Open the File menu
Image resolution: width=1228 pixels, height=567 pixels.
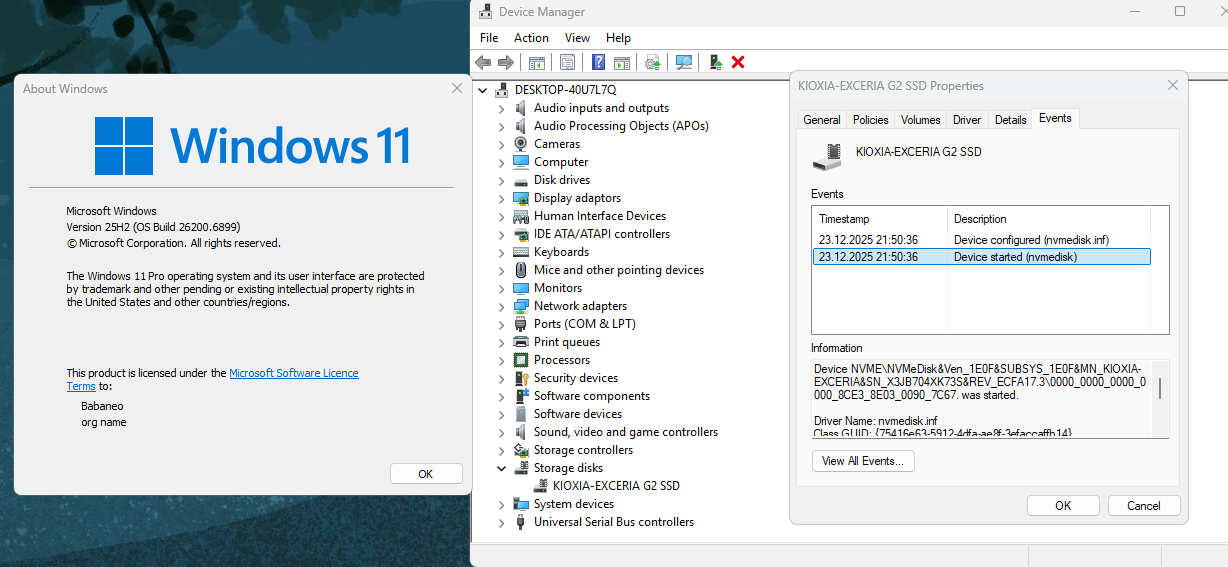489,38
